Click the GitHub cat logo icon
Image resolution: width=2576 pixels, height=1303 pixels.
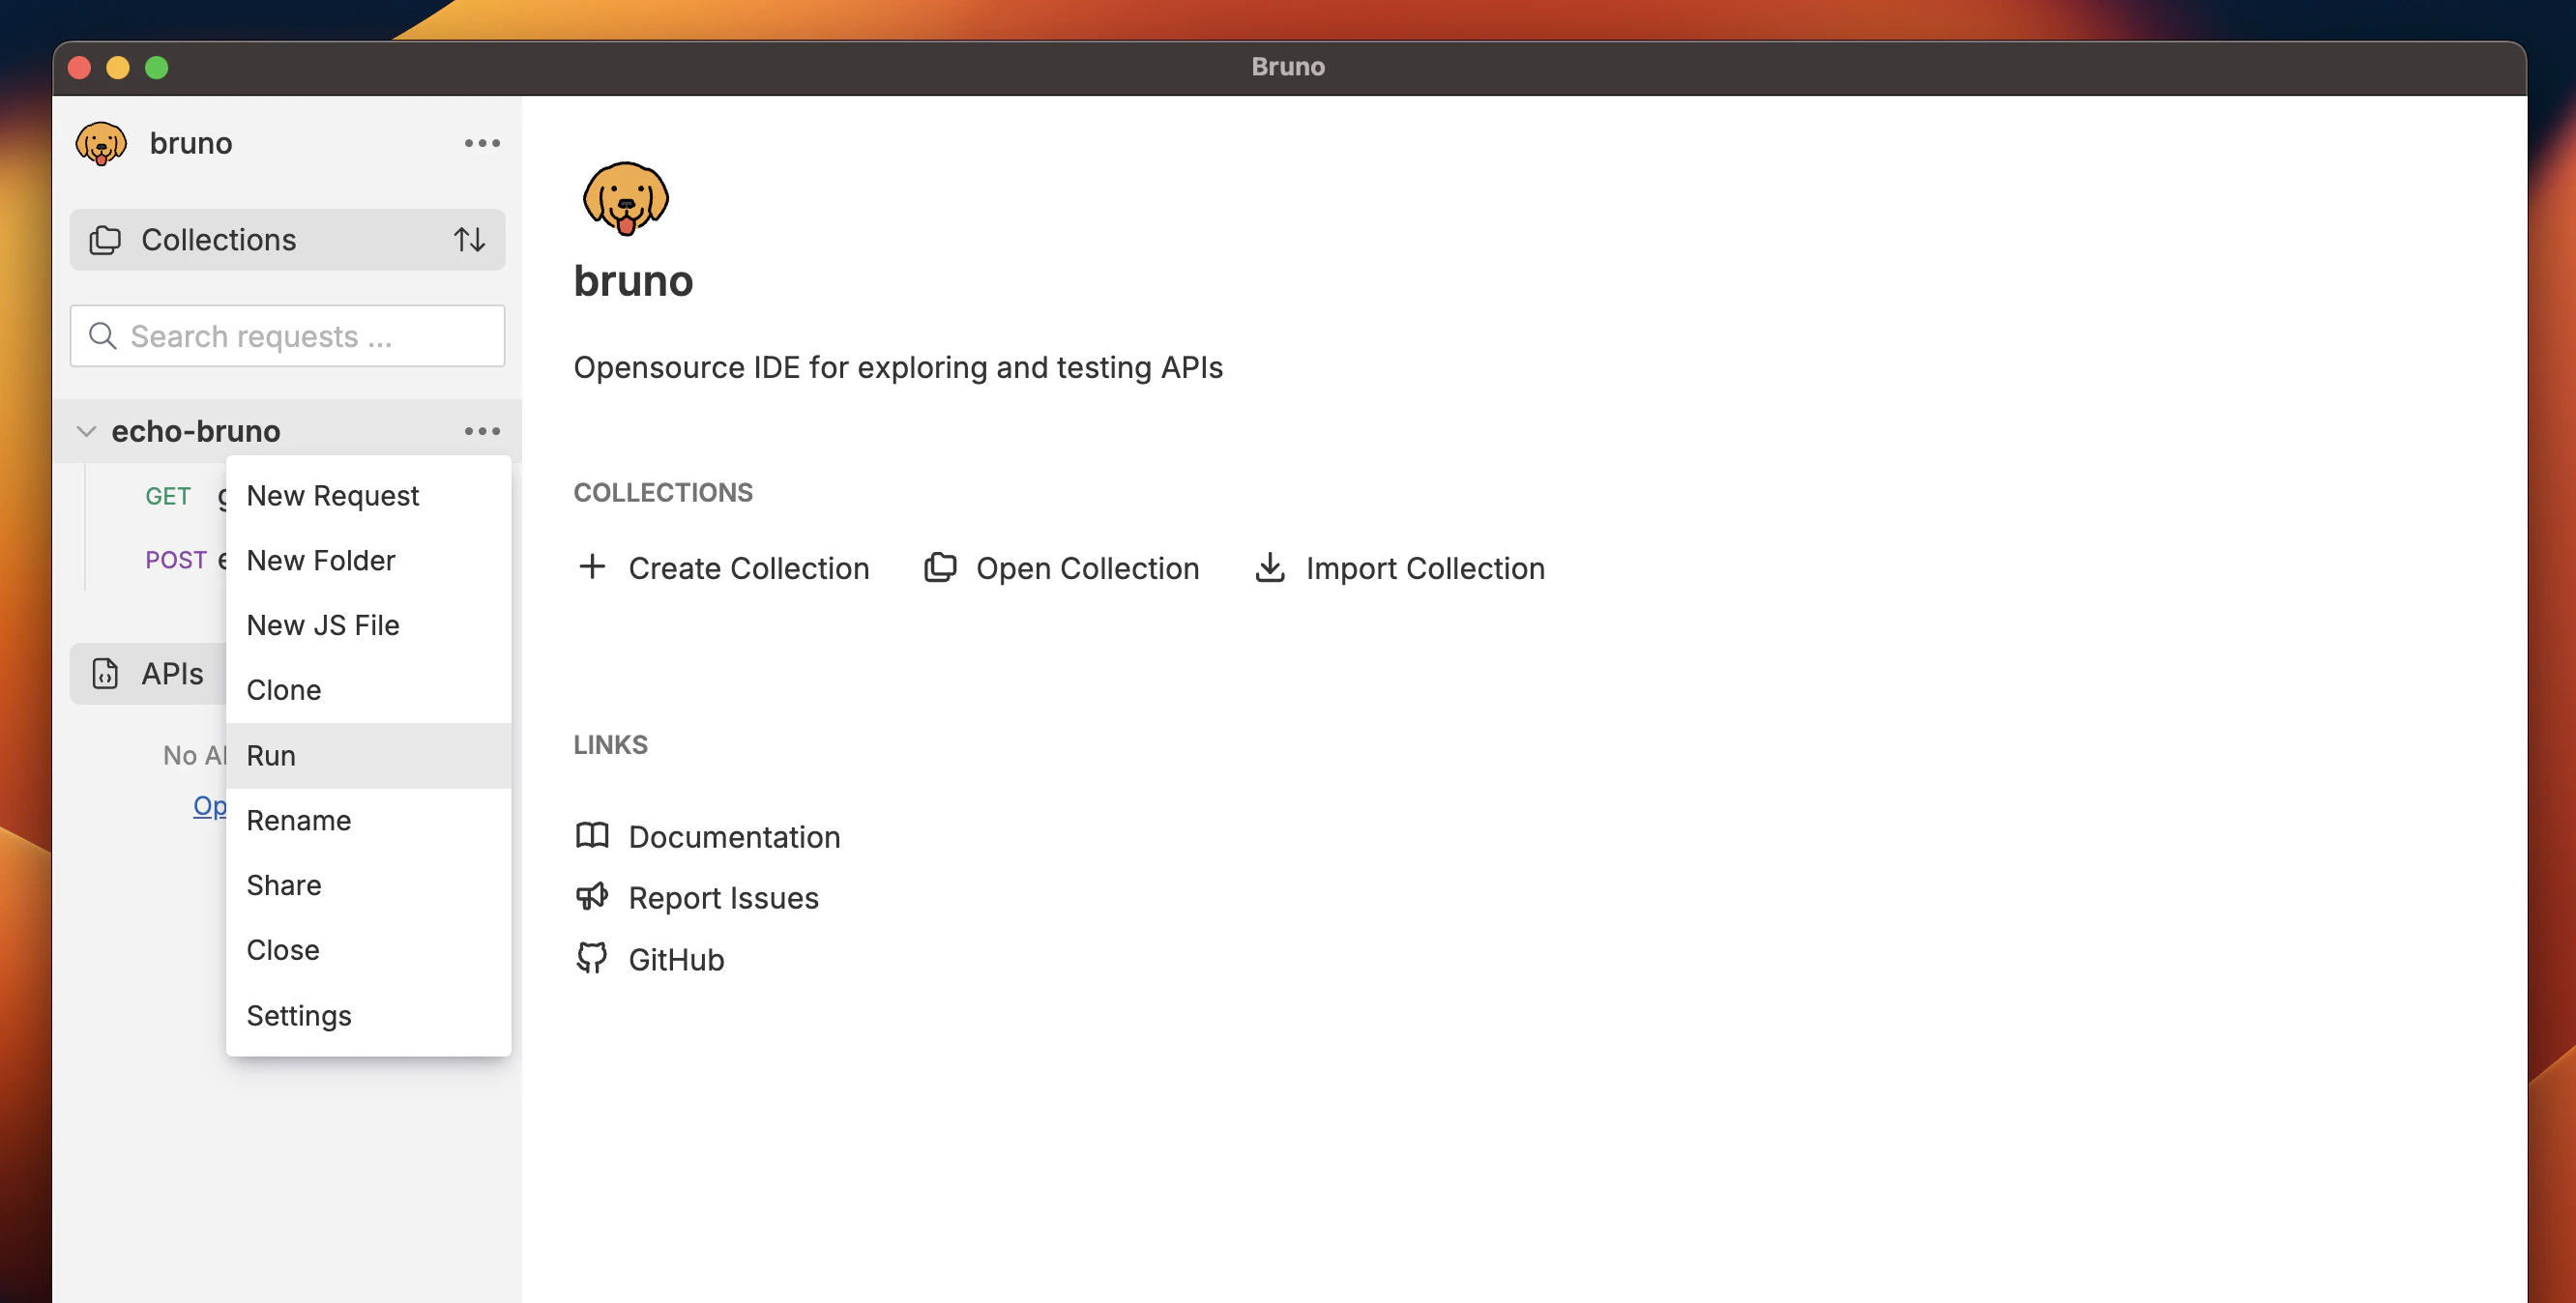[592, 958]
